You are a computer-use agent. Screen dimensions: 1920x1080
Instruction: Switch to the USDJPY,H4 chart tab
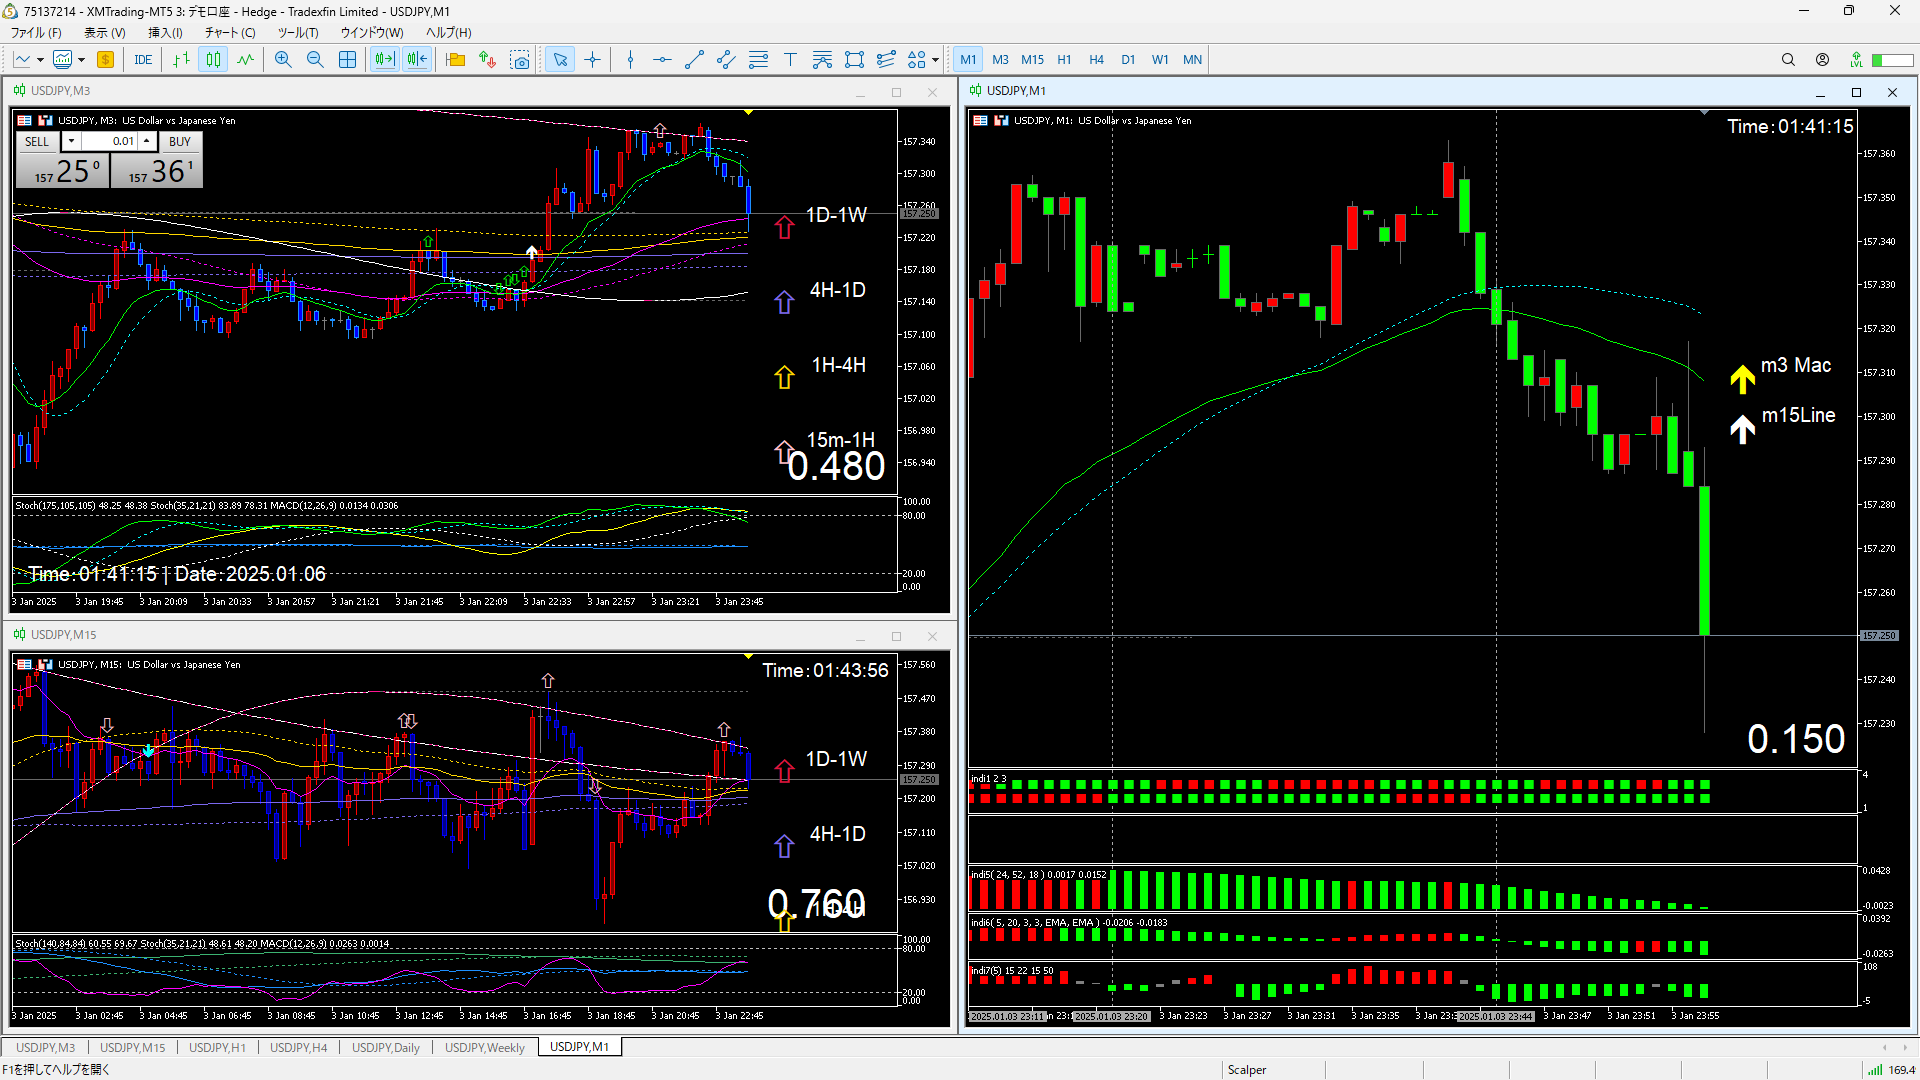pyautogui.click(x=298, y=1047)
